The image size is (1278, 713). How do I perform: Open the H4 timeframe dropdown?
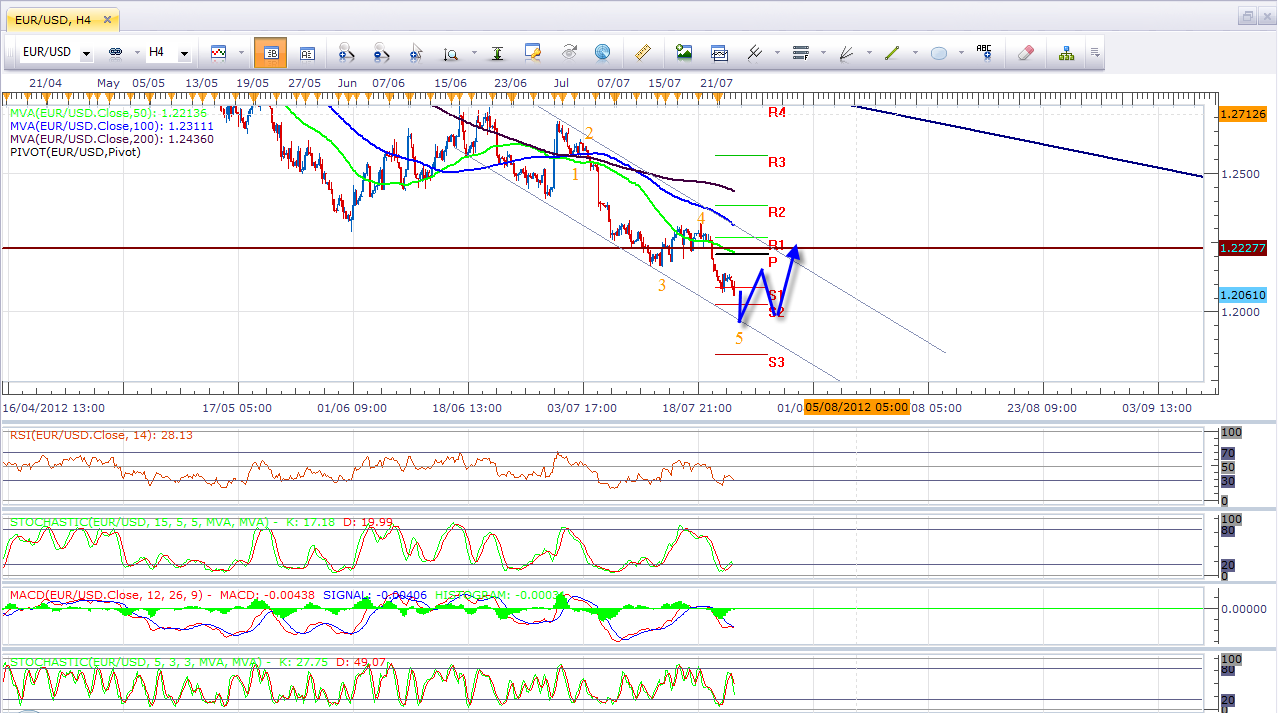(184, 53)
